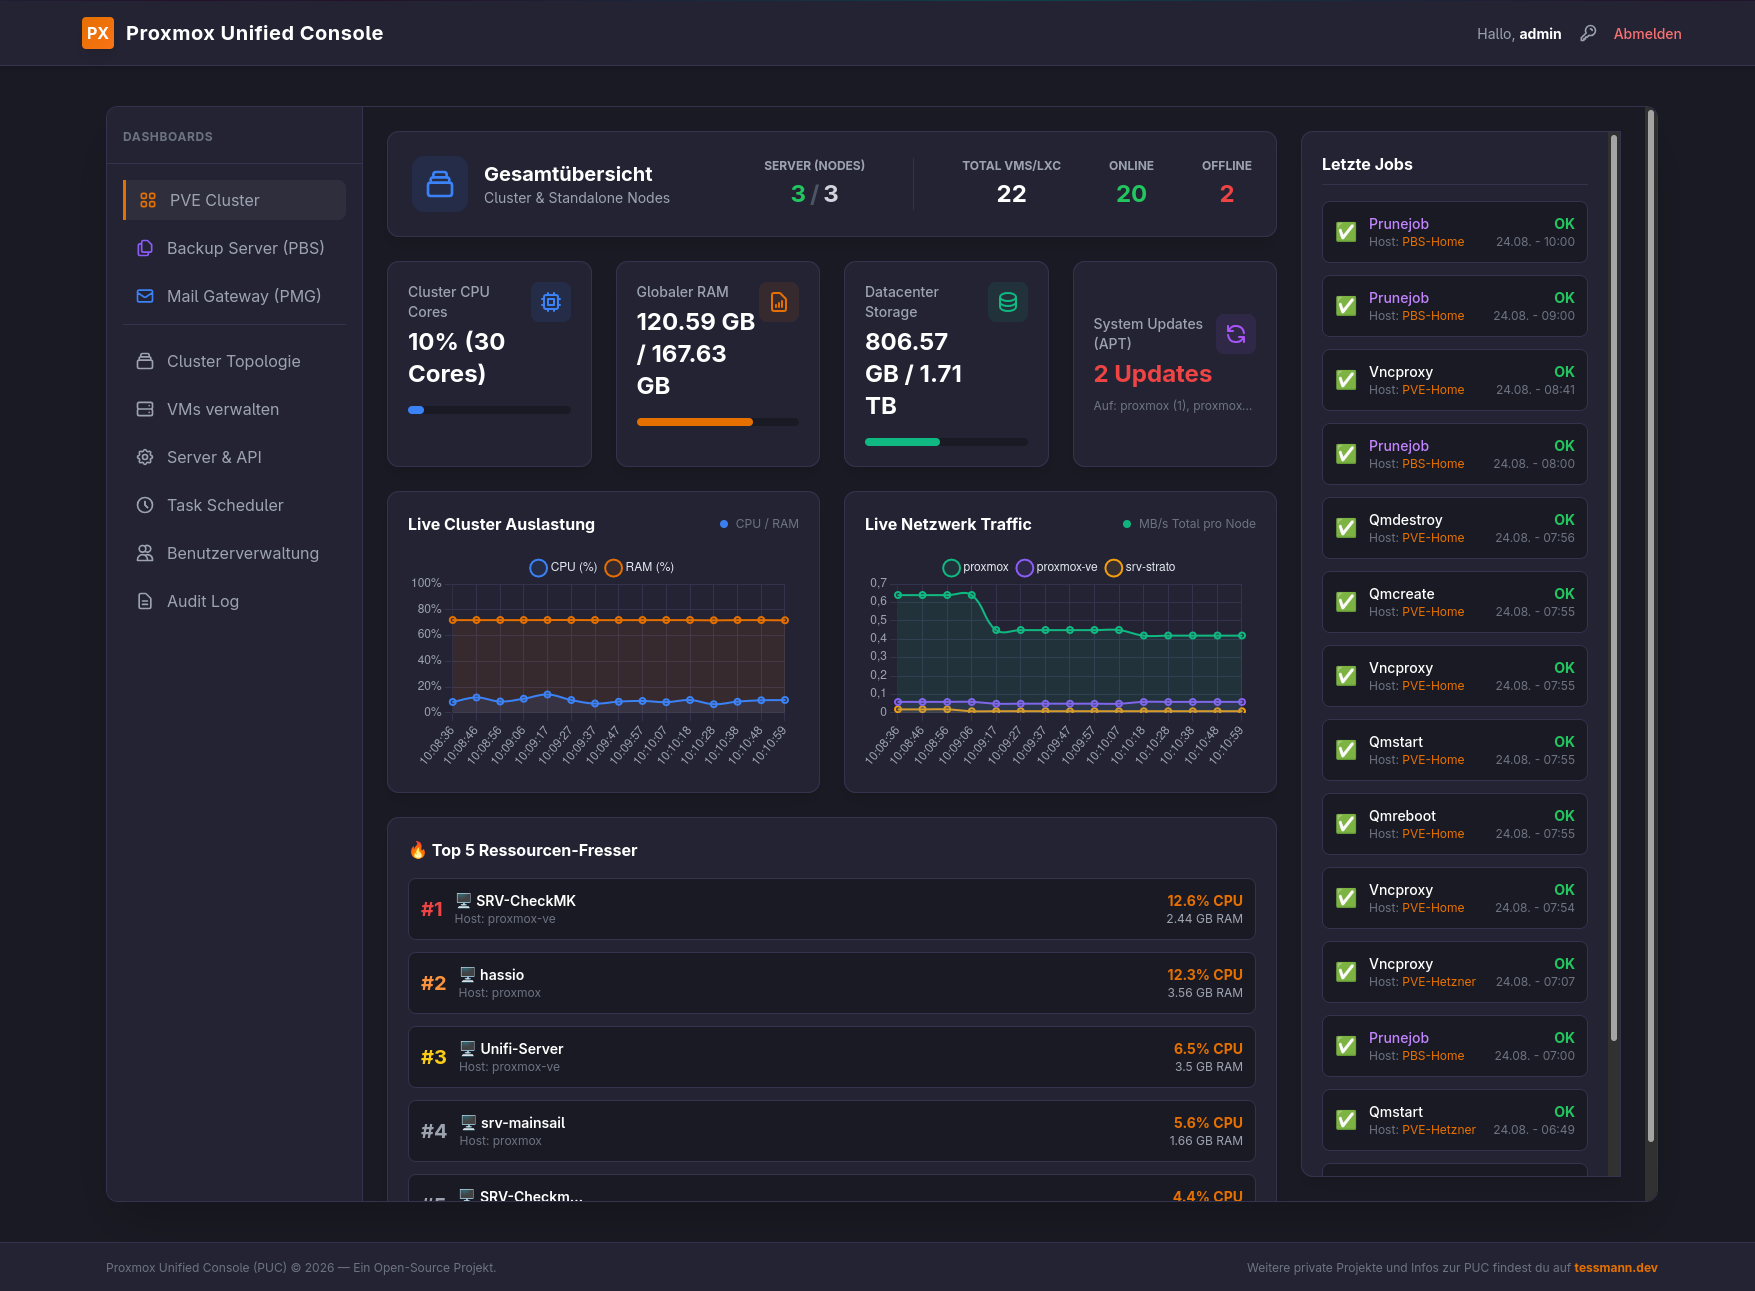This screenshot has height=1291, width=1755.
Task: Click the Cluster Topologie icon
Action: (x=145, y=361)
